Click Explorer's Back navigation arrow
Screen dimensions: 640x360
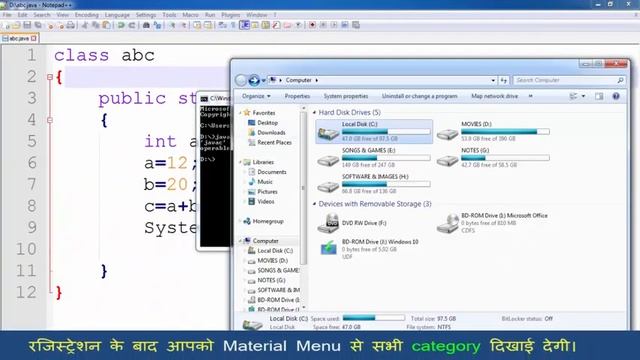tap(241, 80)
